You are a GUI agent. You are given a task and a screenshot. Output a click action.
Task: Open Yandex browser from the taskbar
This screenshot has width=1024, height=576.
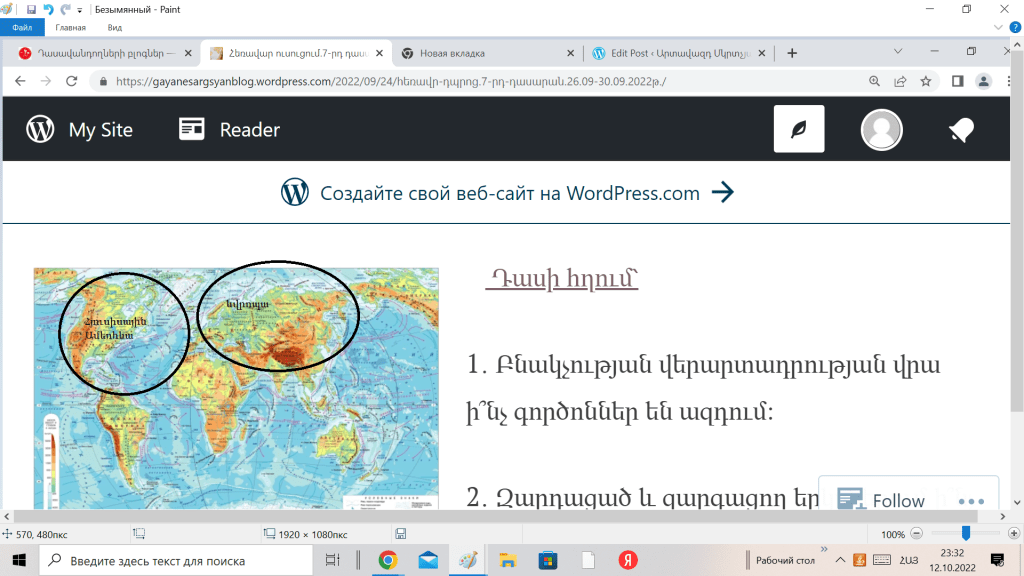click(628, 560)
